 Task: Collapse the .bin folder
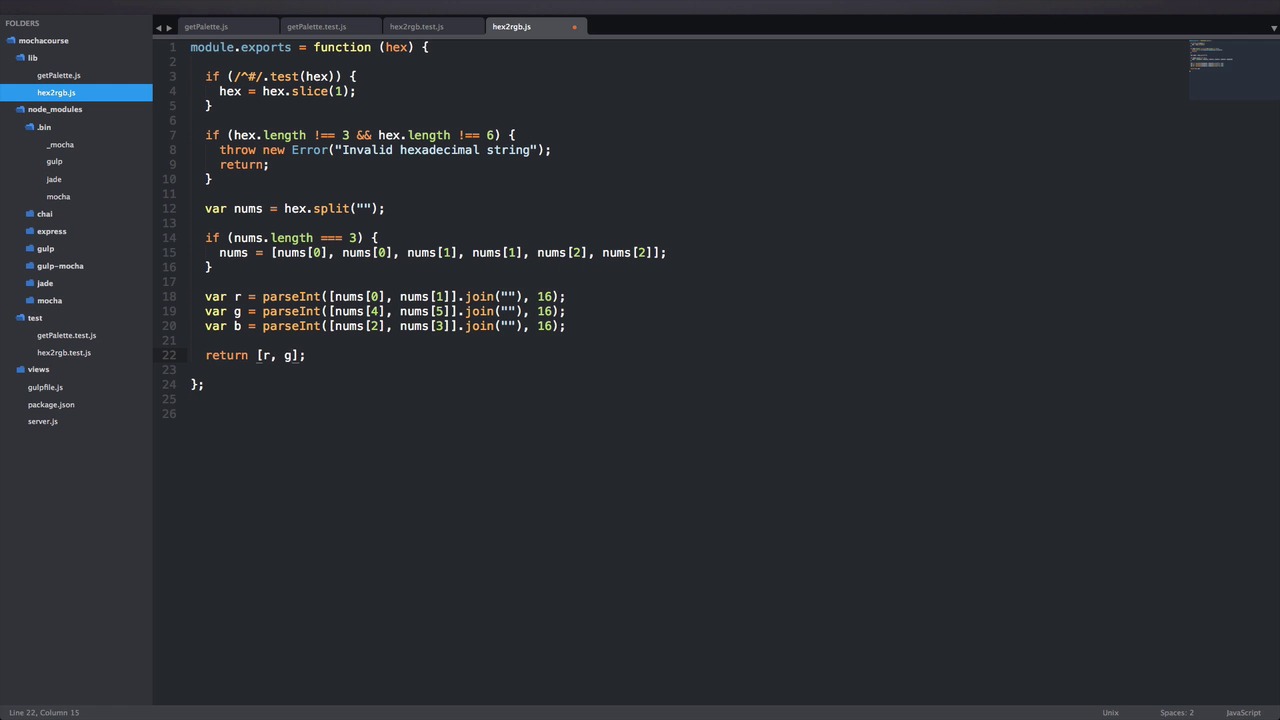click(x=30, y=127)
